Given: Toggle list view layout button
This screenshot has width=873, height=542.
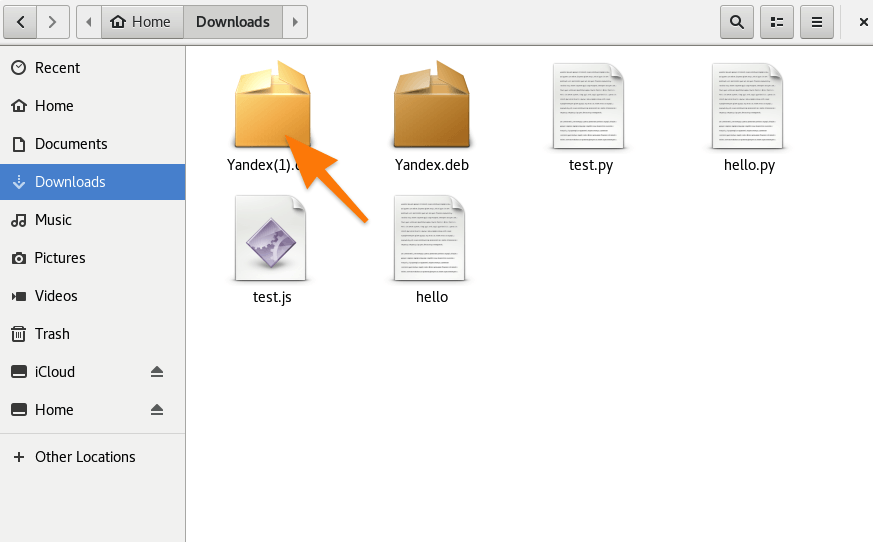Looking at the screenshot, I should click(777, 21).
